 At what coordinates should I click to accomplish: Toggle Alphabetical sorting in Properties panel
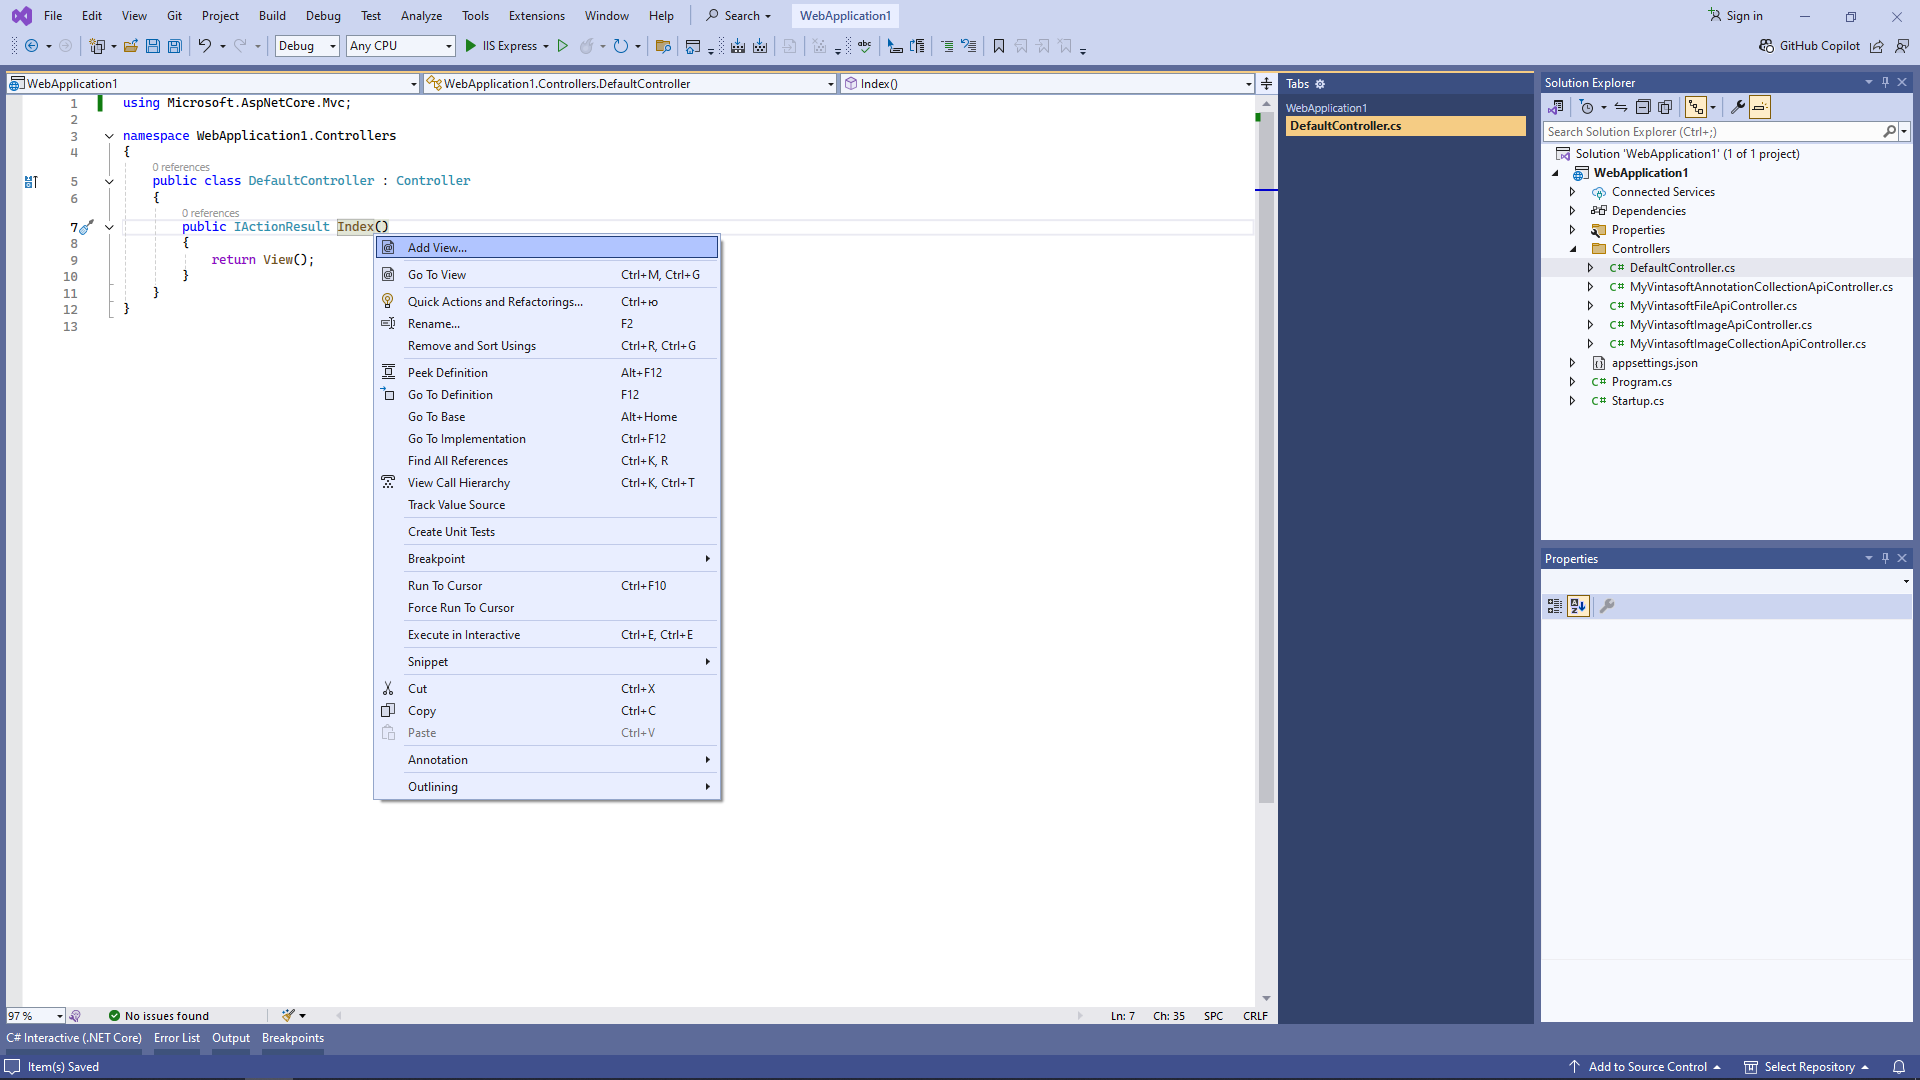click(1578, 606)
